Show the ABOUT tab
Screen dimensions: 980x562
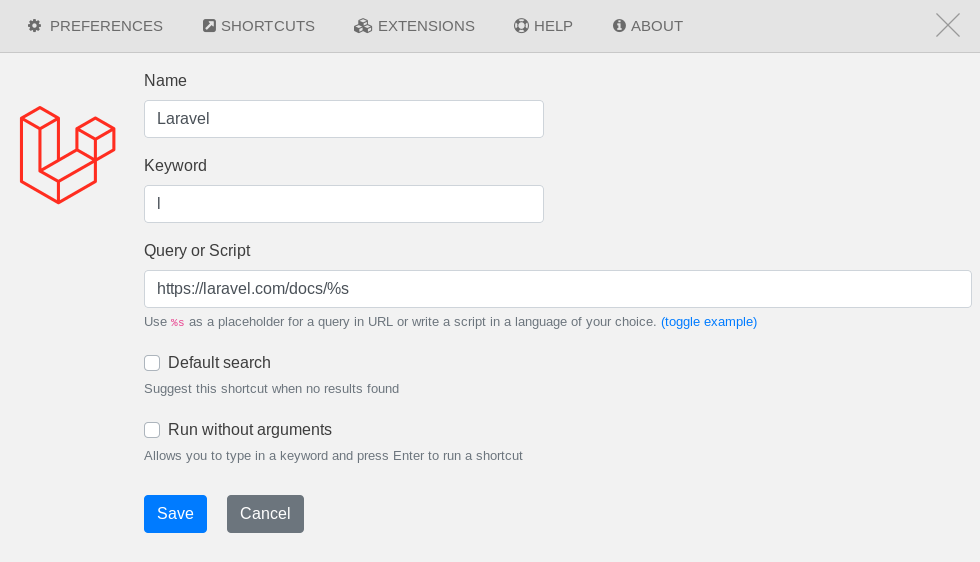click(x=648, y=26)
